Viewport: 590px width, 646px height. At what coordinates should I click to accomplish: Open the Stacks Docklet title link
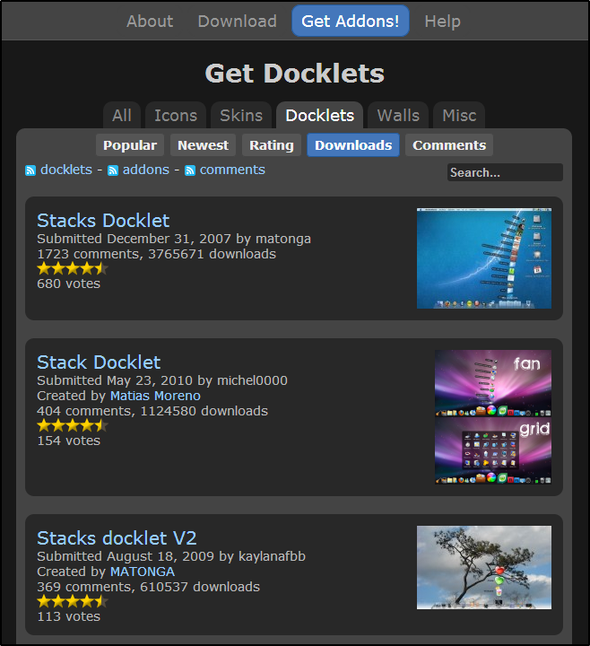[103, 220]
